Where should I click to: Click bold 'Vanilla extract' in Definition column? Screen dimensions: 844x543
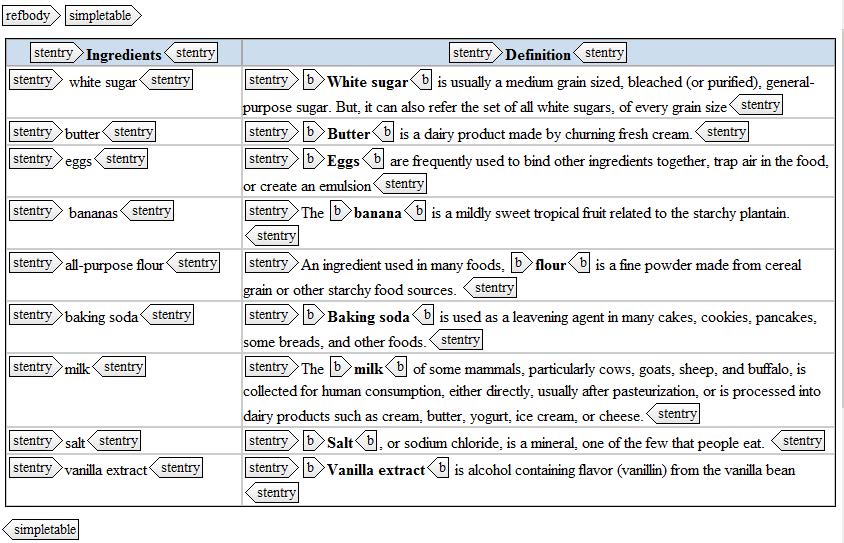point(376,470)
